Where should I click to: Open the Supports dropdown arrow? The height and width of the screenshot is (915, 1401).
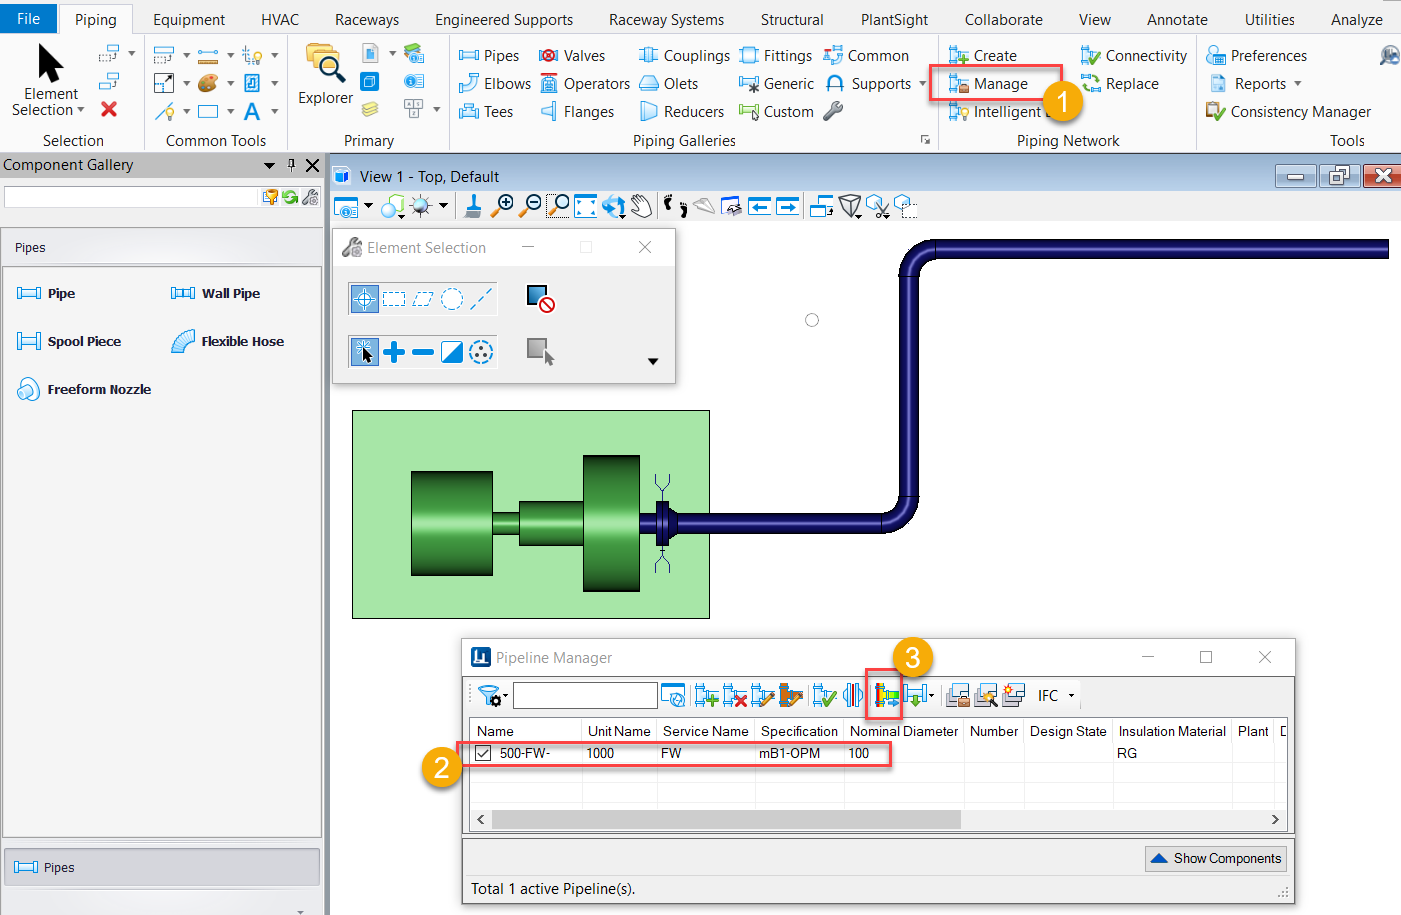(x=922, y=84)
